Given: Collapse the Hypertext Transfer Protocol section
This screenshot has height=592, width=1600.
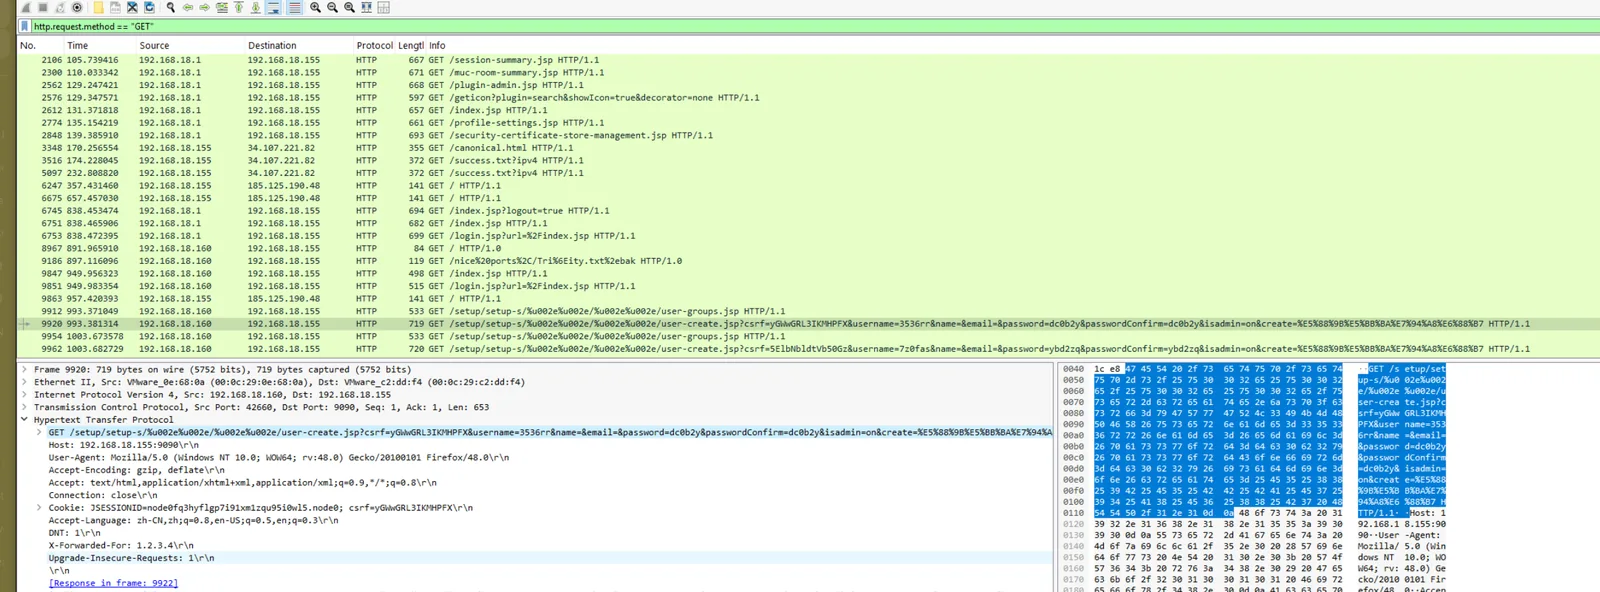Looking at the screenshot, I should coord(24,419).
